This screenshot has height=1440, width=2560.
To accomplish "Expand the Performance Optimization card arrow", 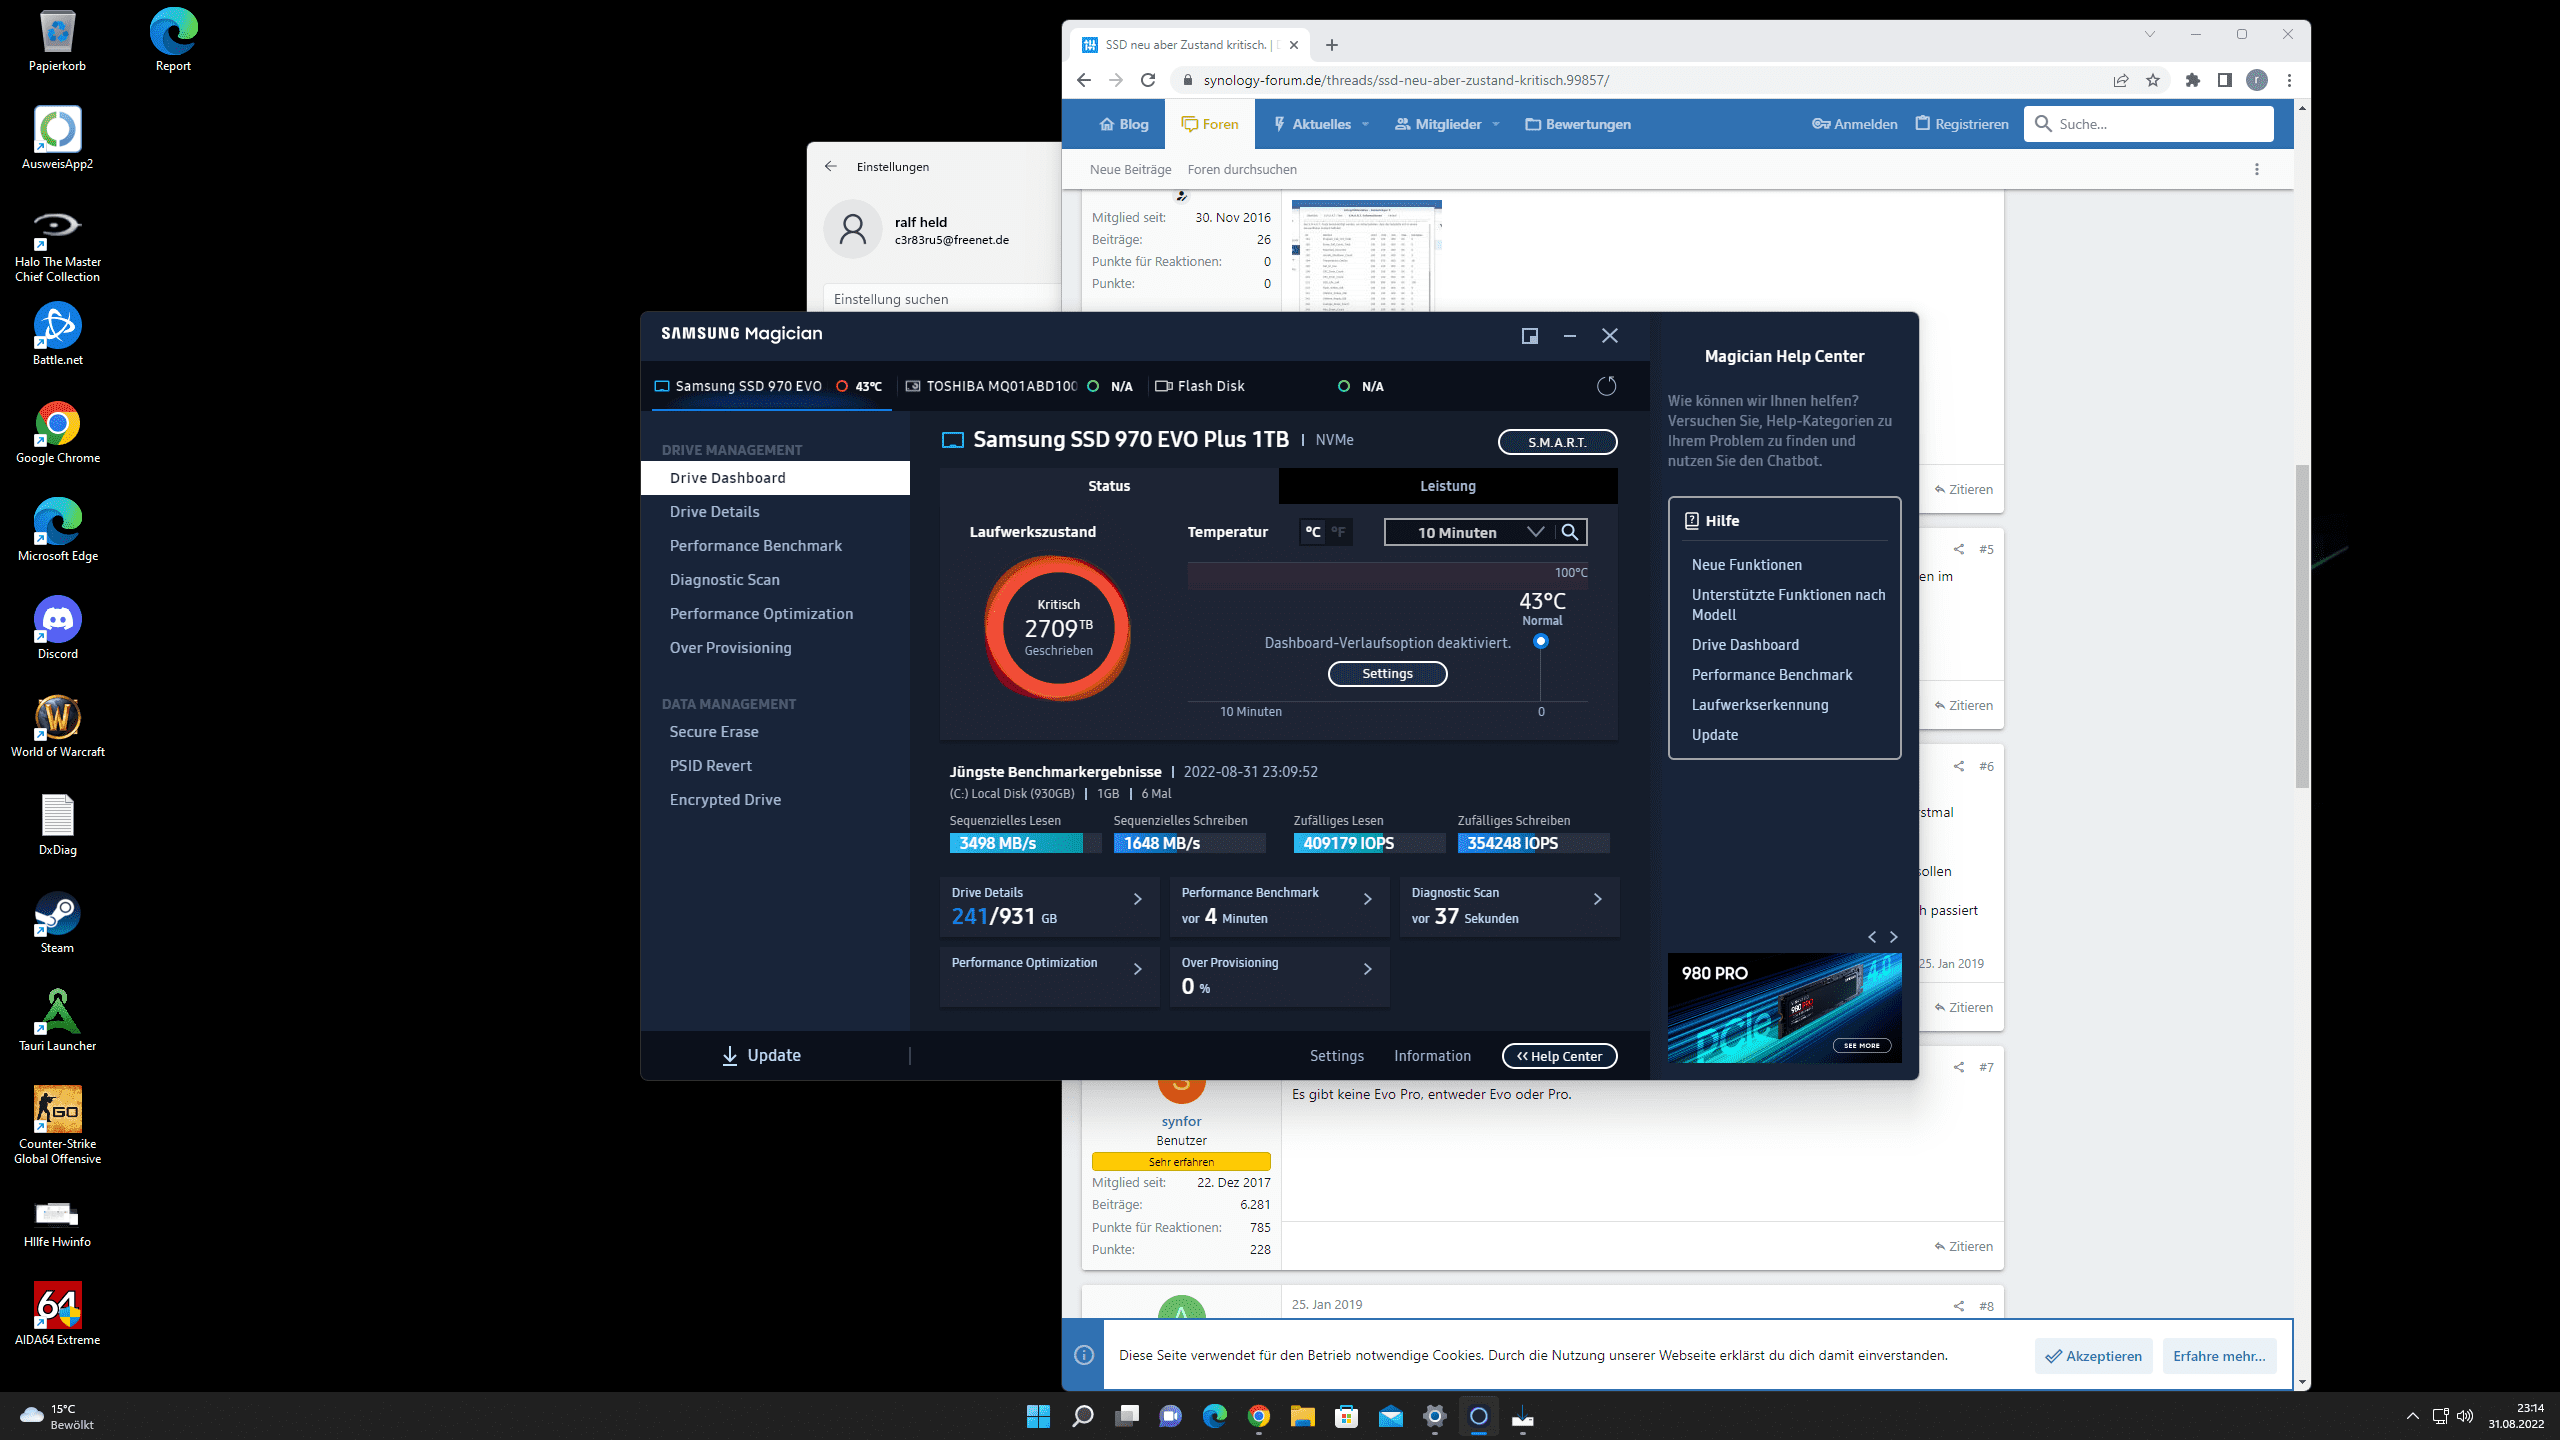I will click(x=1137, y=969).
